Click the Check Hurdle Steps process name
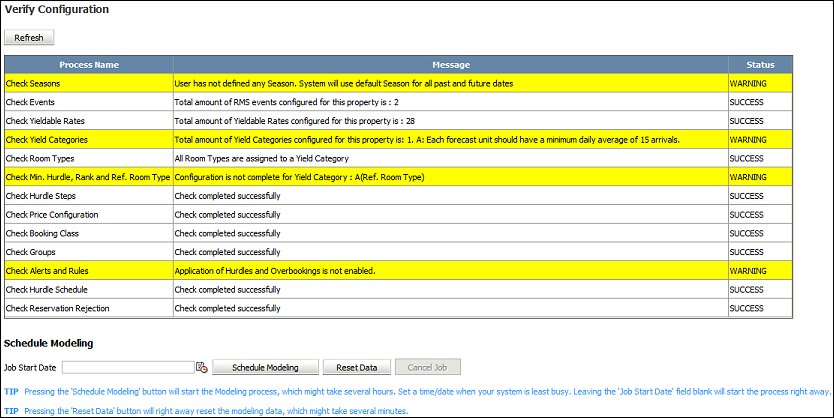The height and width of the screenshot is (418, 834). click(x=42, y=195)
